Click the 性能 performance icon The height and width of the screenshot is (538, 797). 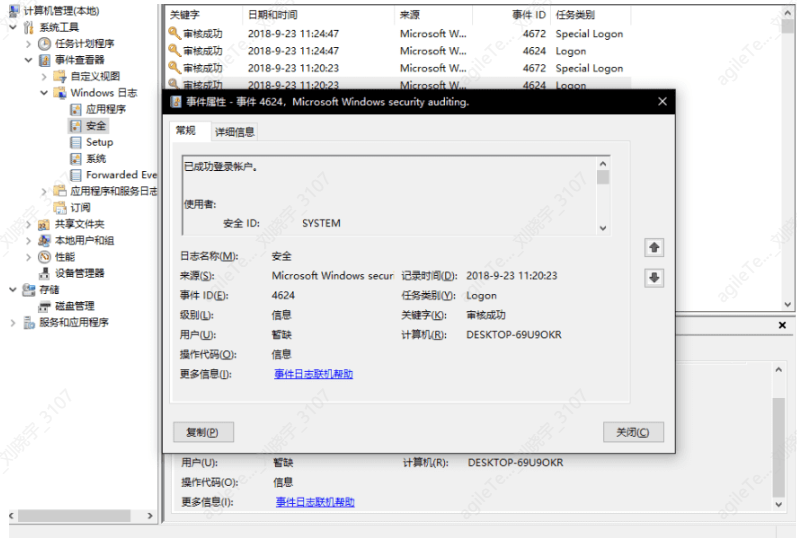[x=45, y=257]
